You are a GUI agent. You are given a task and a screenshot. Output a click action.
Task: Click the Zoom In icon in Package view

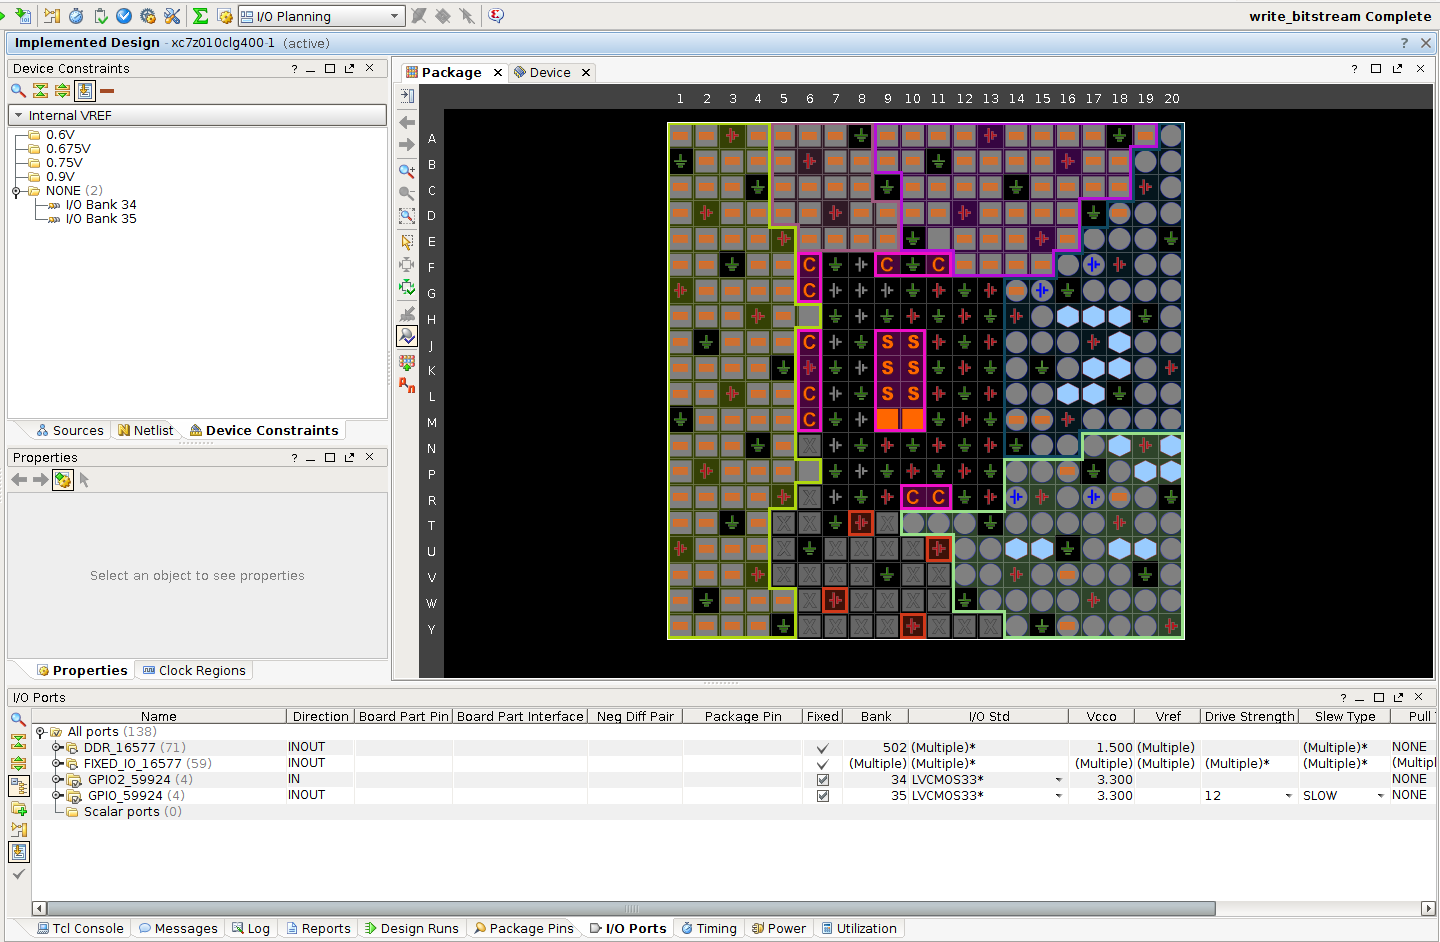[x=407, y=171]
